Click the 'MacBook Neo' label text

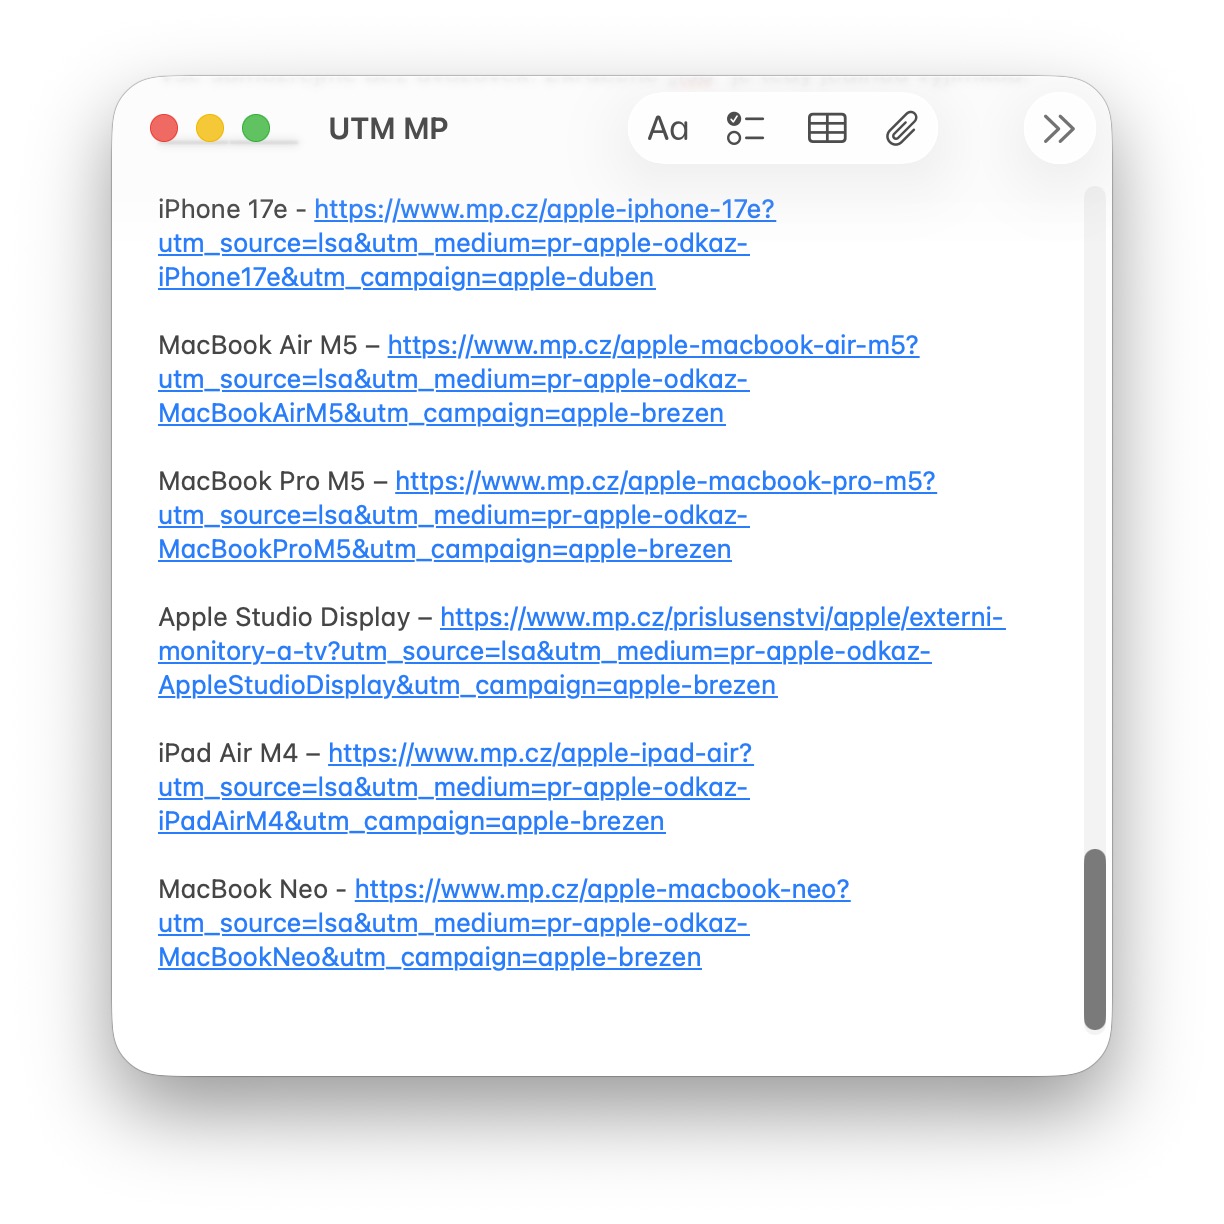point(243,889)
